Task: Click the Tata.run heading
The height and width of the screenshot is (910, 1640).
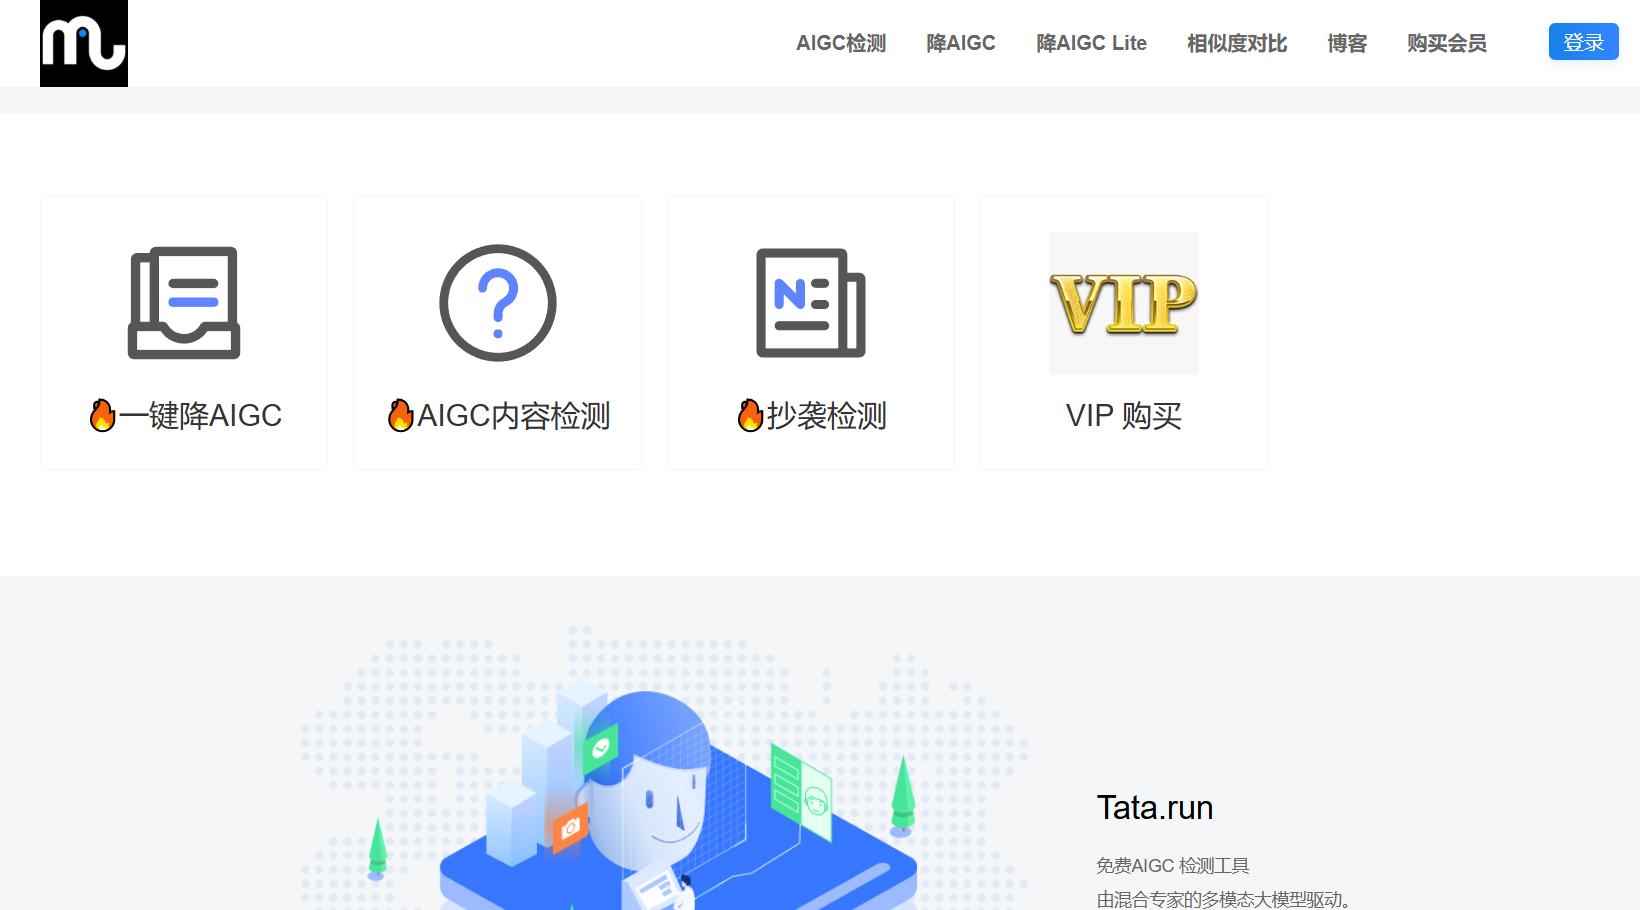Action: [x=1155, y=807]
